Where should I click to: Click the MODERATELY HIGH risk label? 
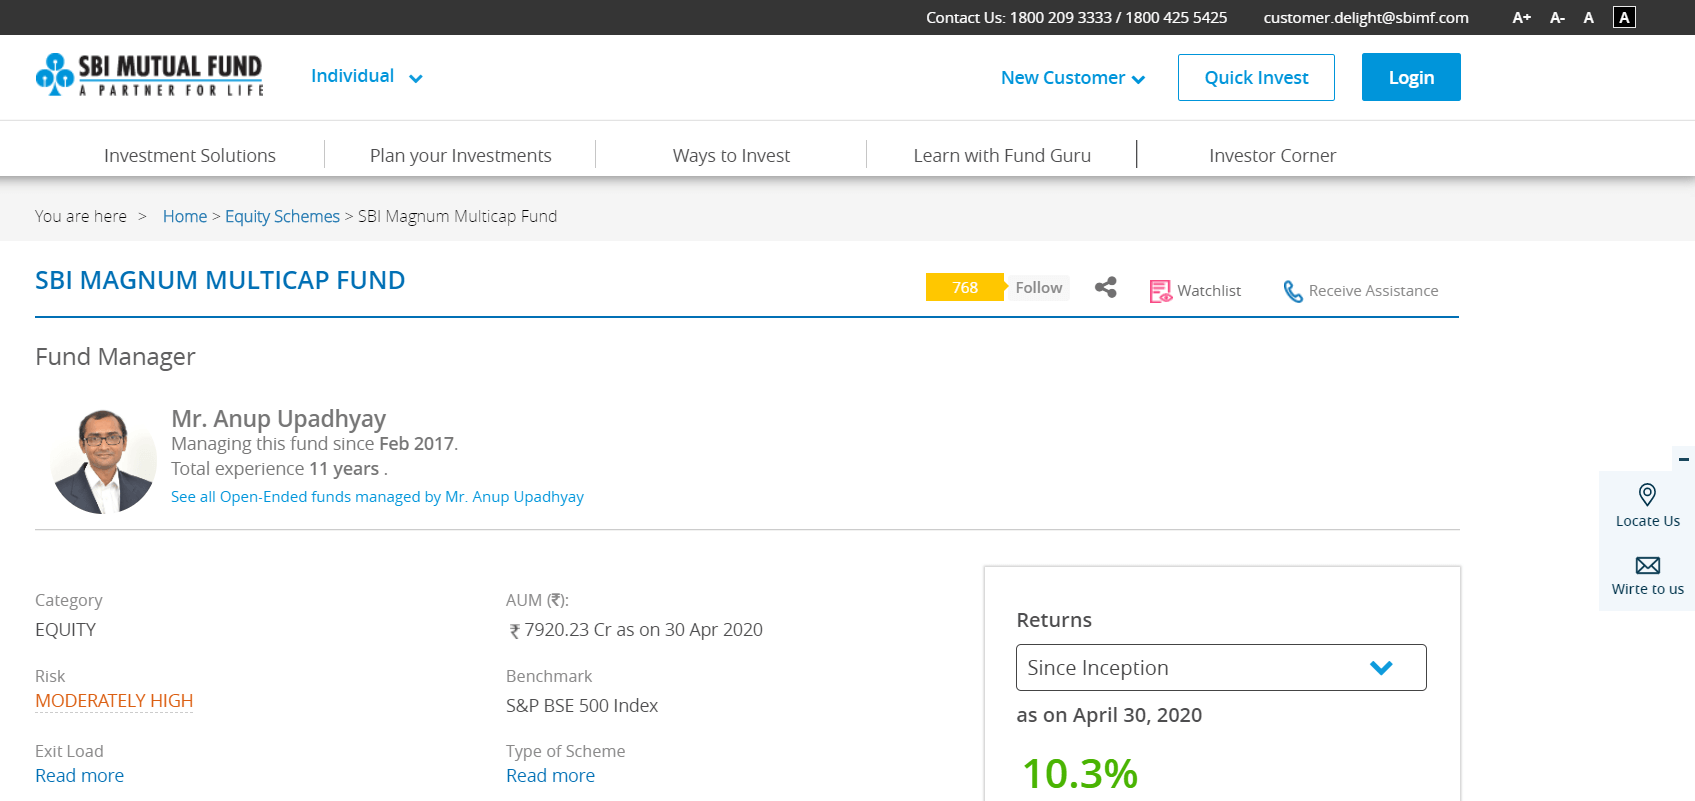click(x=114, y=701)
